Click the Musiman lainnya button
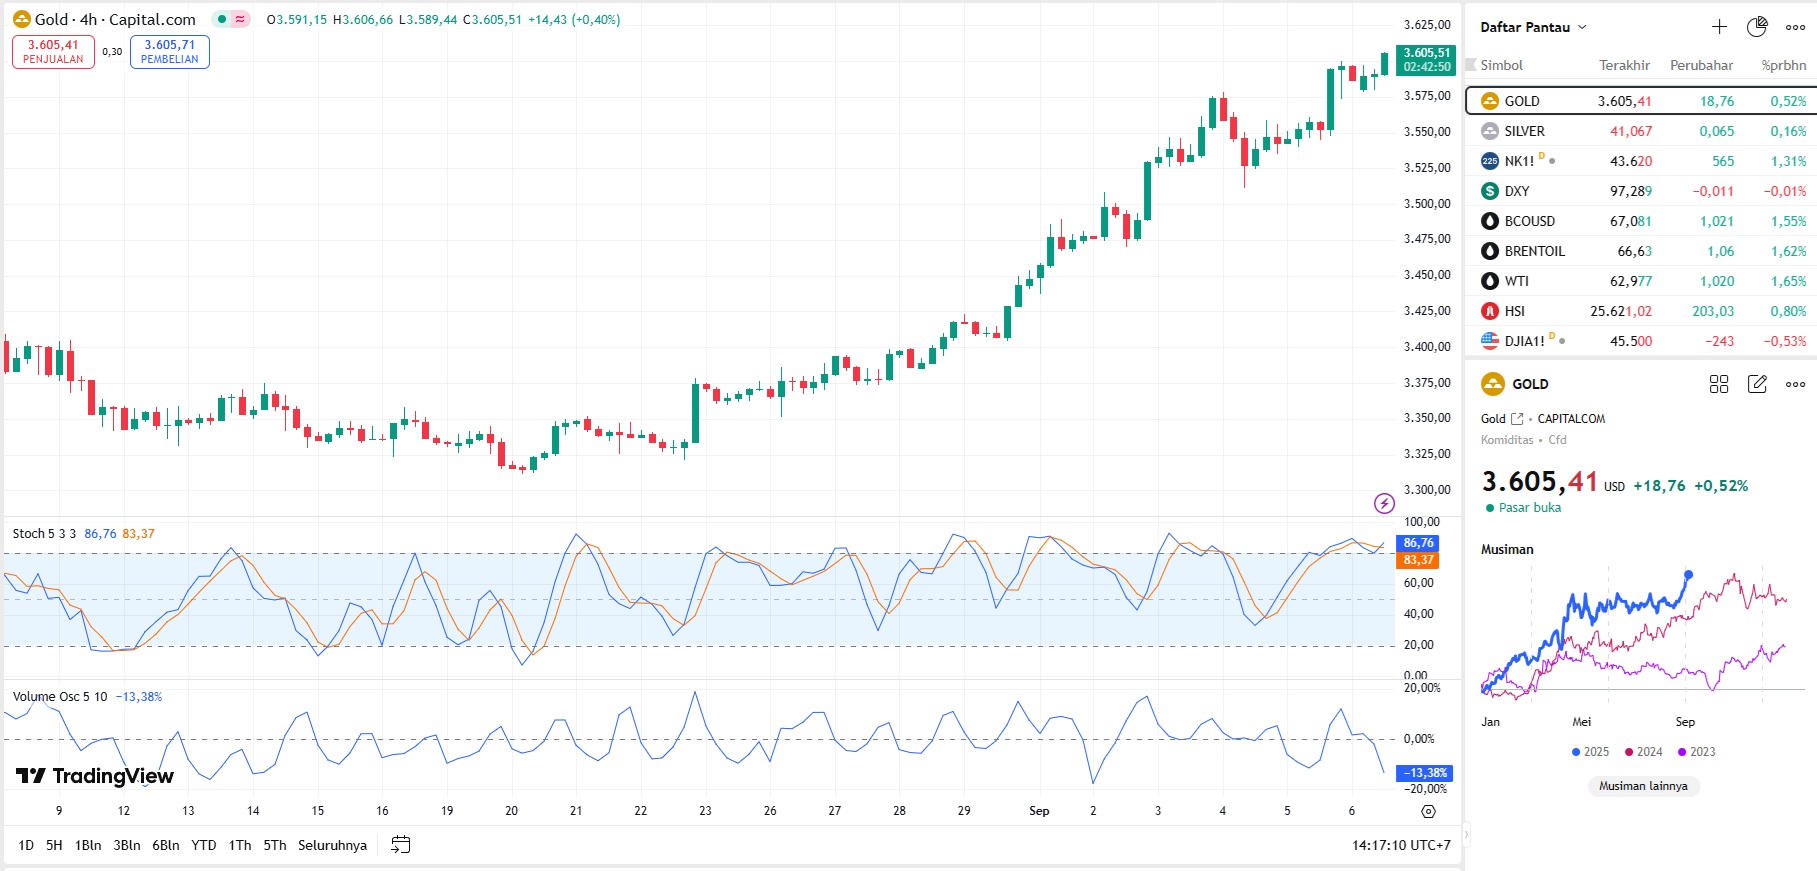The image size is (1817, 871). click(1642, 786)
